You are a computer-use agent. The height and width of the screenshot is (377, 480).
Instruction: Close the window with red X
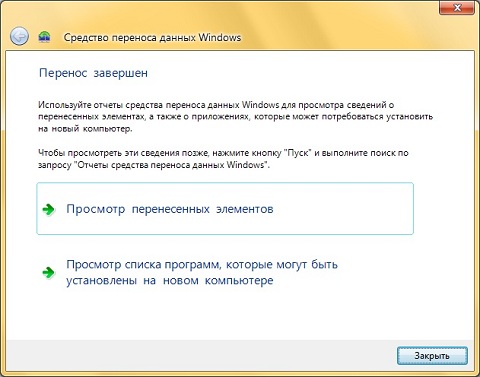click(457, 7)
